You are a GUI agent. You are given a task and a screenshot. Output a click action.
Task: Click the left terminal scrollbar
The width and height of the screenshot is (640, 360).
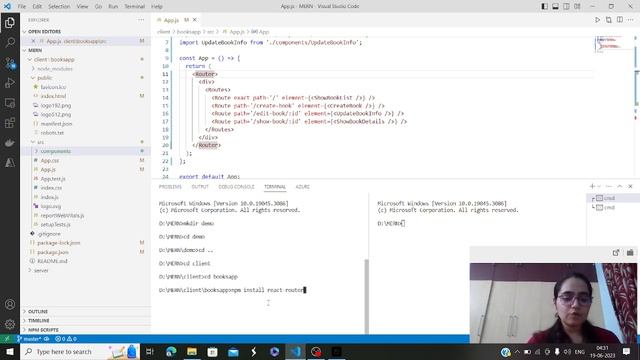[x=367, y=296]
